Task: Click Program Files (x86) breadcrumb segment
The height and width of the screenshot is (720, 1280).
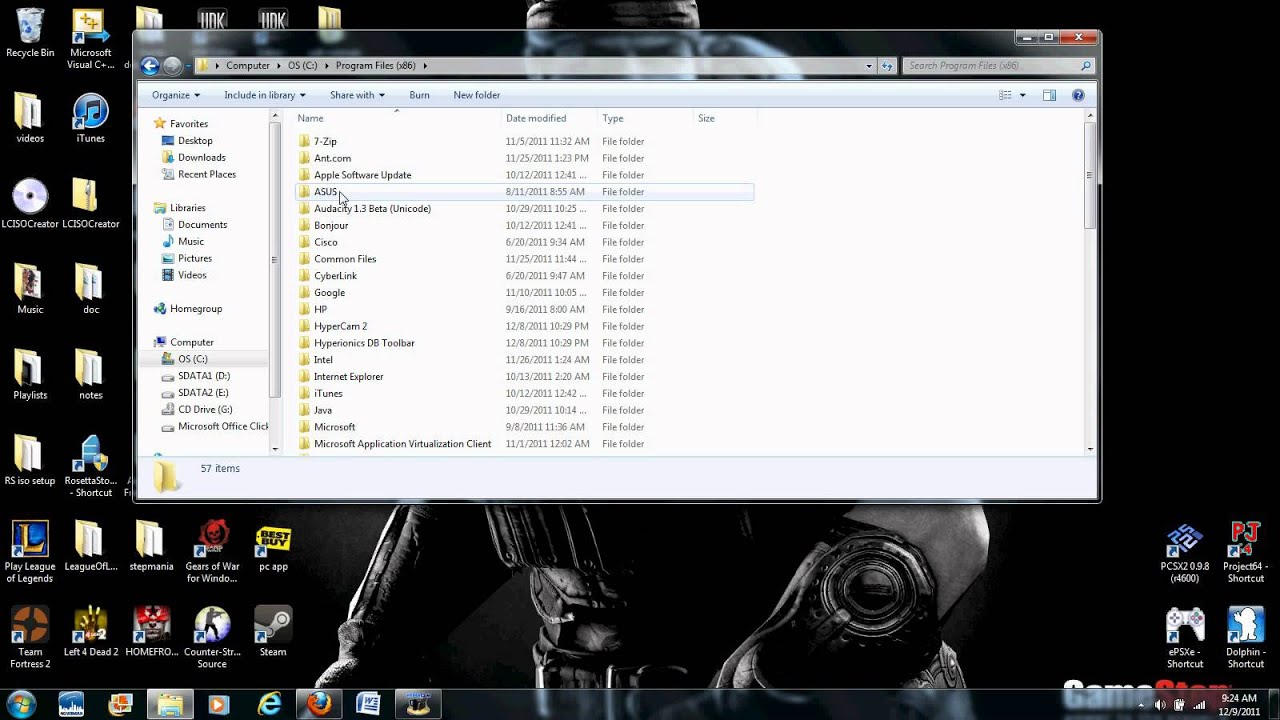Action: coord(375,66)
